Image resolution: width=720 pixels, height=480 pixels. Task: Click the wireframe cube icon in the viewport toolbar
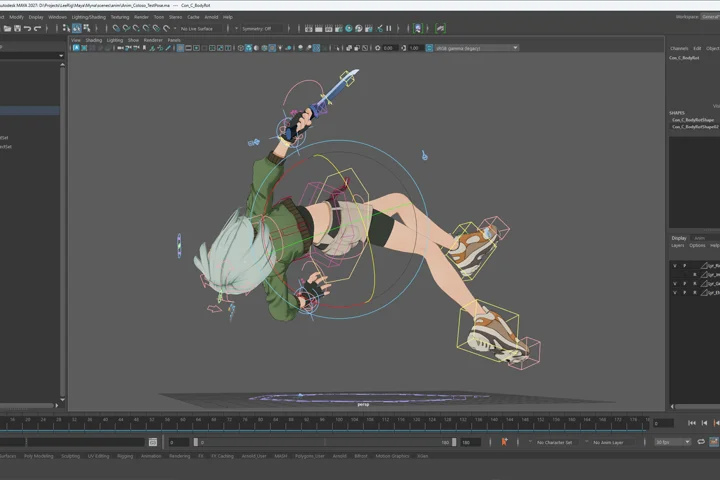[240, 48]
